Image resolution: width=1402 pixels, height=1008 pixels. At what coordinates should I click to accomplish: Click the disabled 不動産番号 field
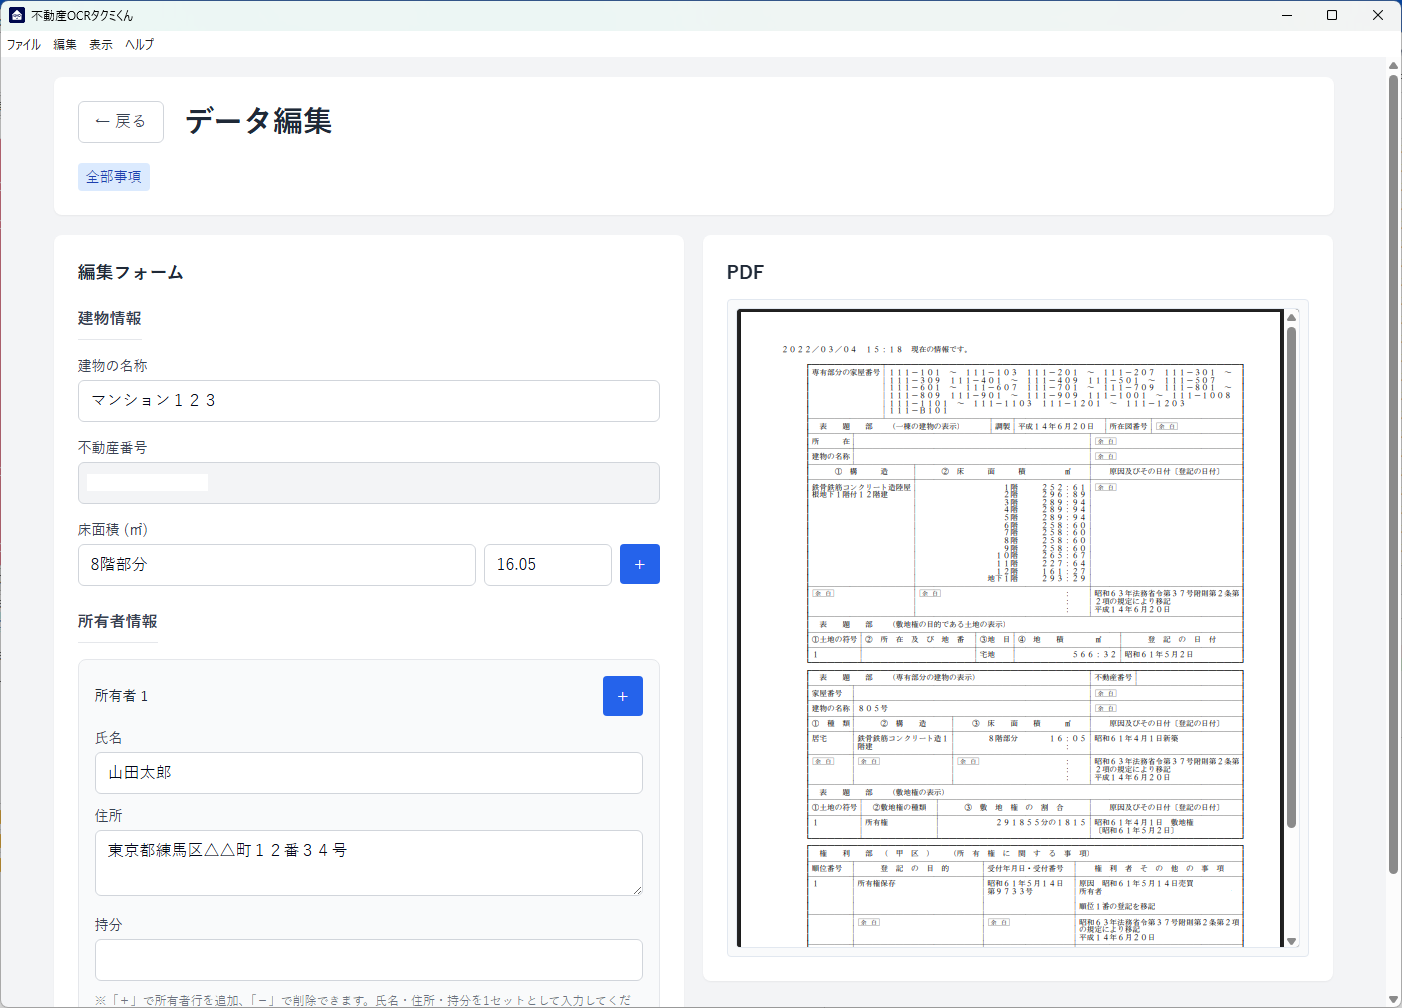click(368, 483)
